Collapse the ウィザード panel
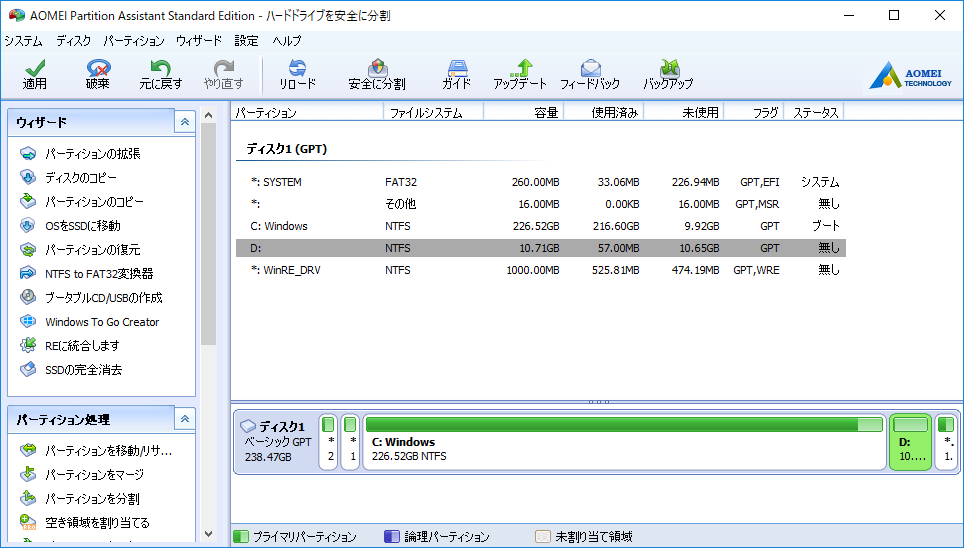The image size is (964, 548). coord(185,122)
